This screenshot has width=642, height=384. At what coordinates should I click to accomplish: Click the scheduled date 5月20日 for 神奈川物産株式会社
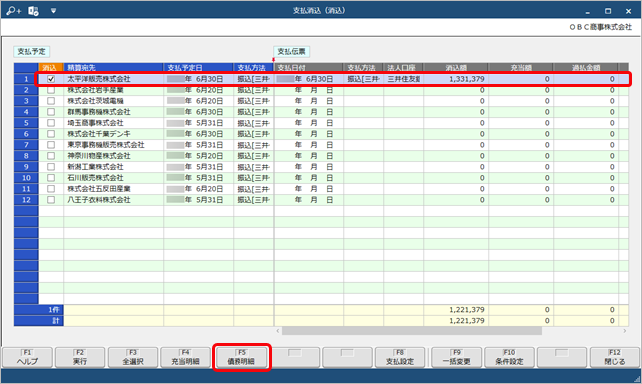pos(199,156)
